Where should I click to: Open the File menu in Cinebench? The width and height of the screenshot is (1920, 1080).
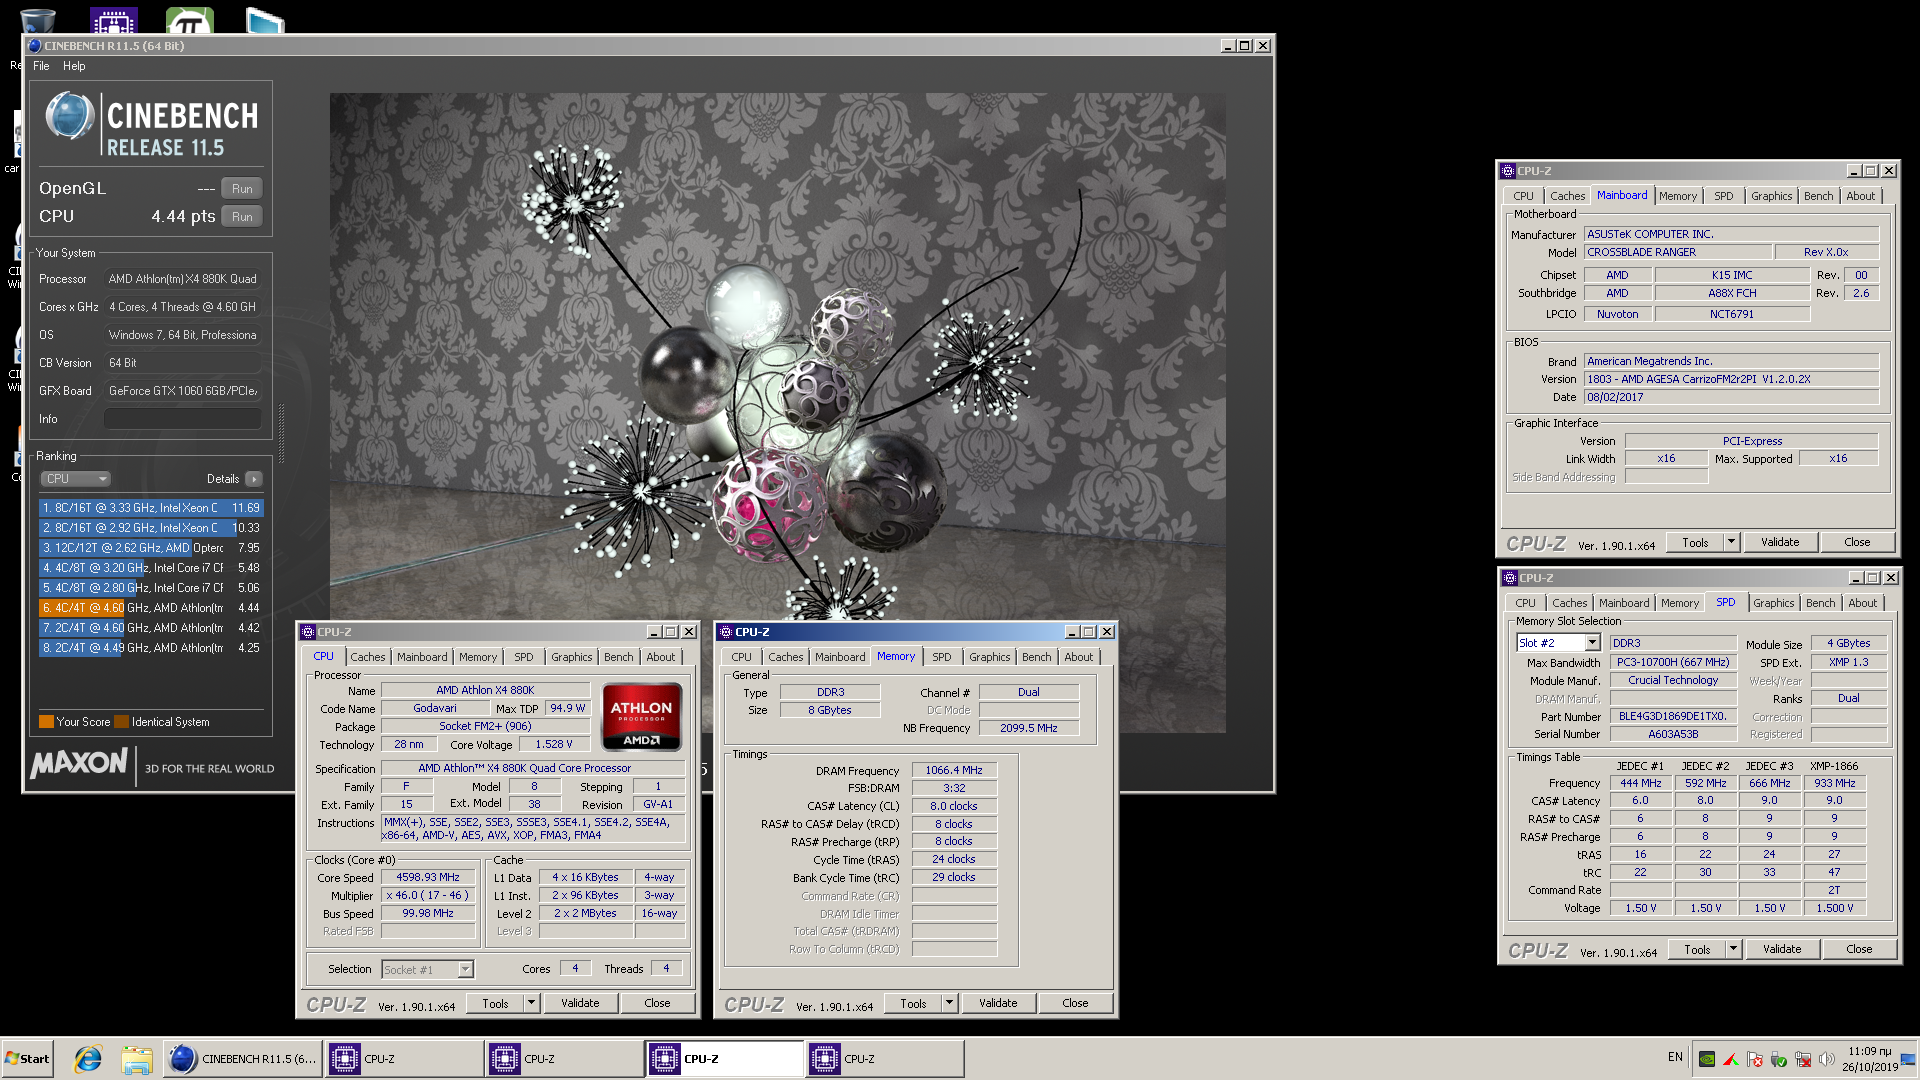[x=41, y=66]
